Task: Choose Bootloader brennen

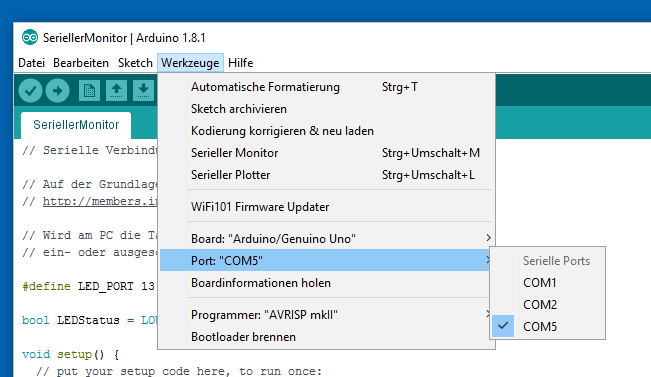Action: click(326, 337)
